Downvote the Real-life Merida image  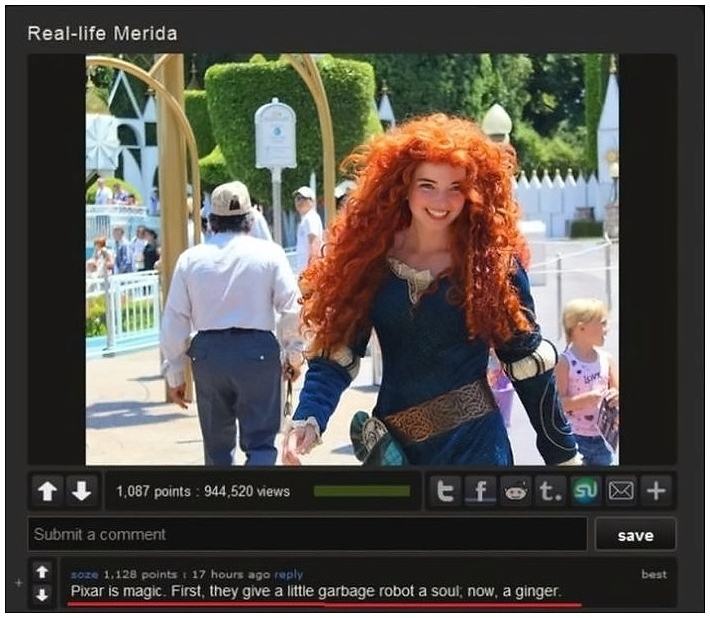82,491
